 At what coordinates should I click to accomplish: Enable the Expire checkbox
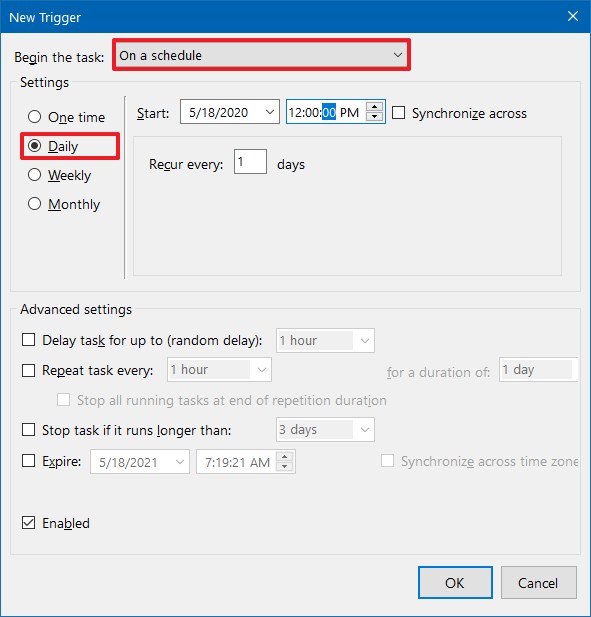[28, 460]
